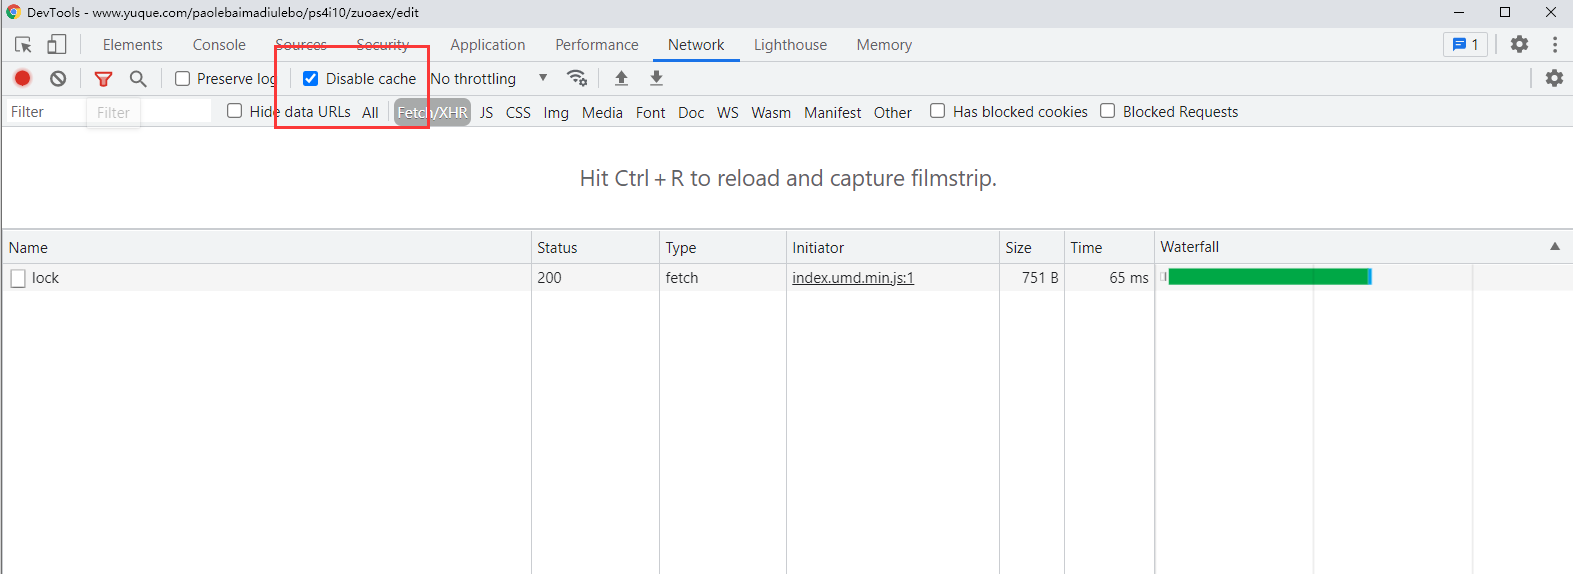Image resolution: width=1573 pixels, height=574 pixels.
Task: Filter requests by WS
Action: pyautogui.click(x=728, y=112)
